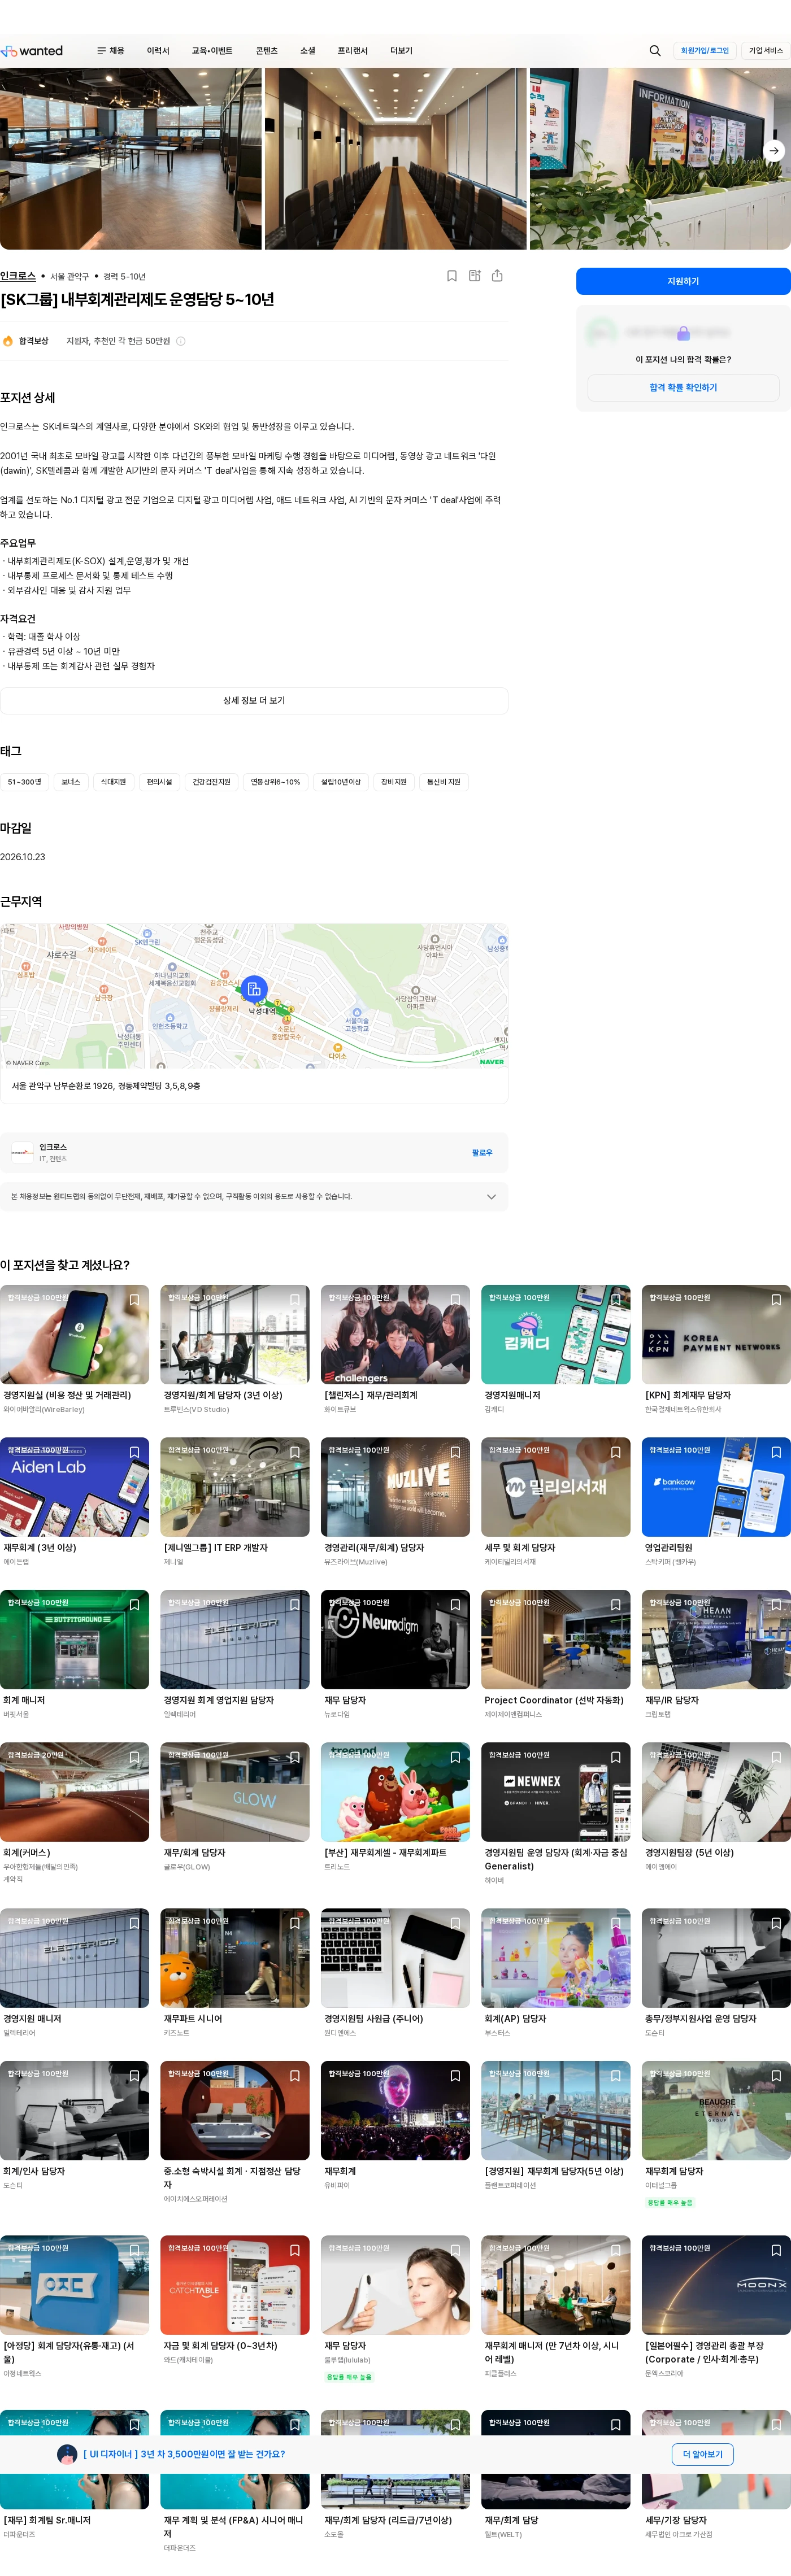Click the add-to-resume icon beside bookmark
Image resolution: width=791 pixels, height=2576 pixels.
tap(475, 276)
